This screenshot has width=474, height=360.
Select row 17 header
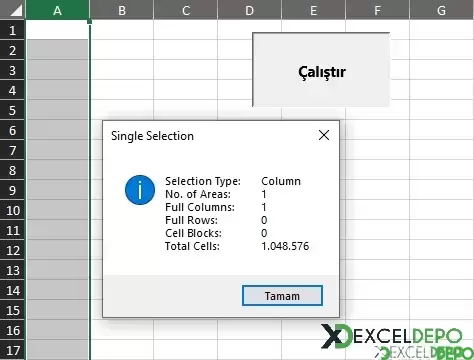[12, 350]
